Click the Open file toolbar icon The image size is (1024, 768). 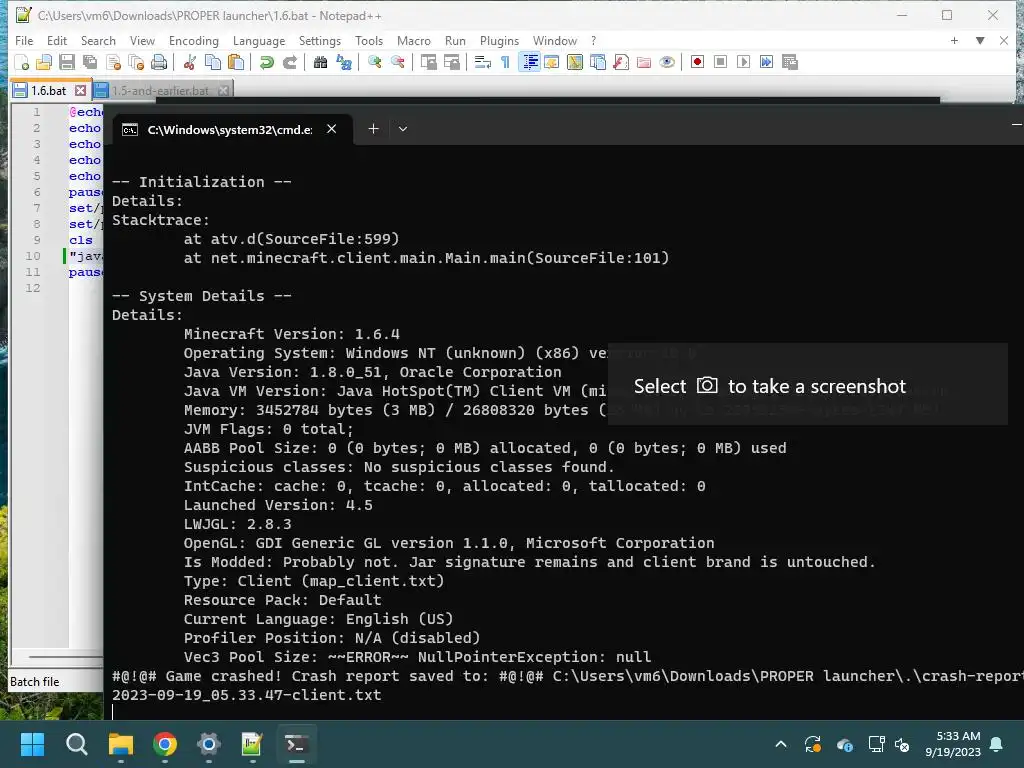[44, 62]
